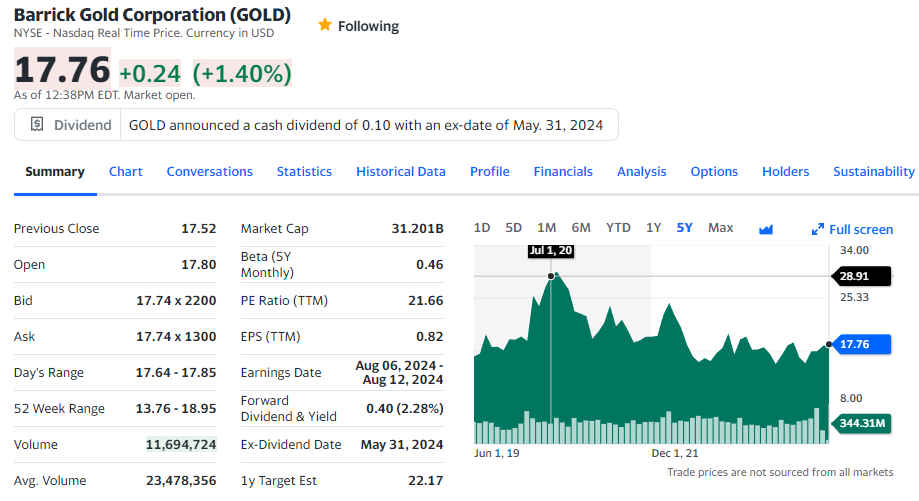Click the GOLD cash dividend announcement text
919x501 pixels.
point(366,125)
